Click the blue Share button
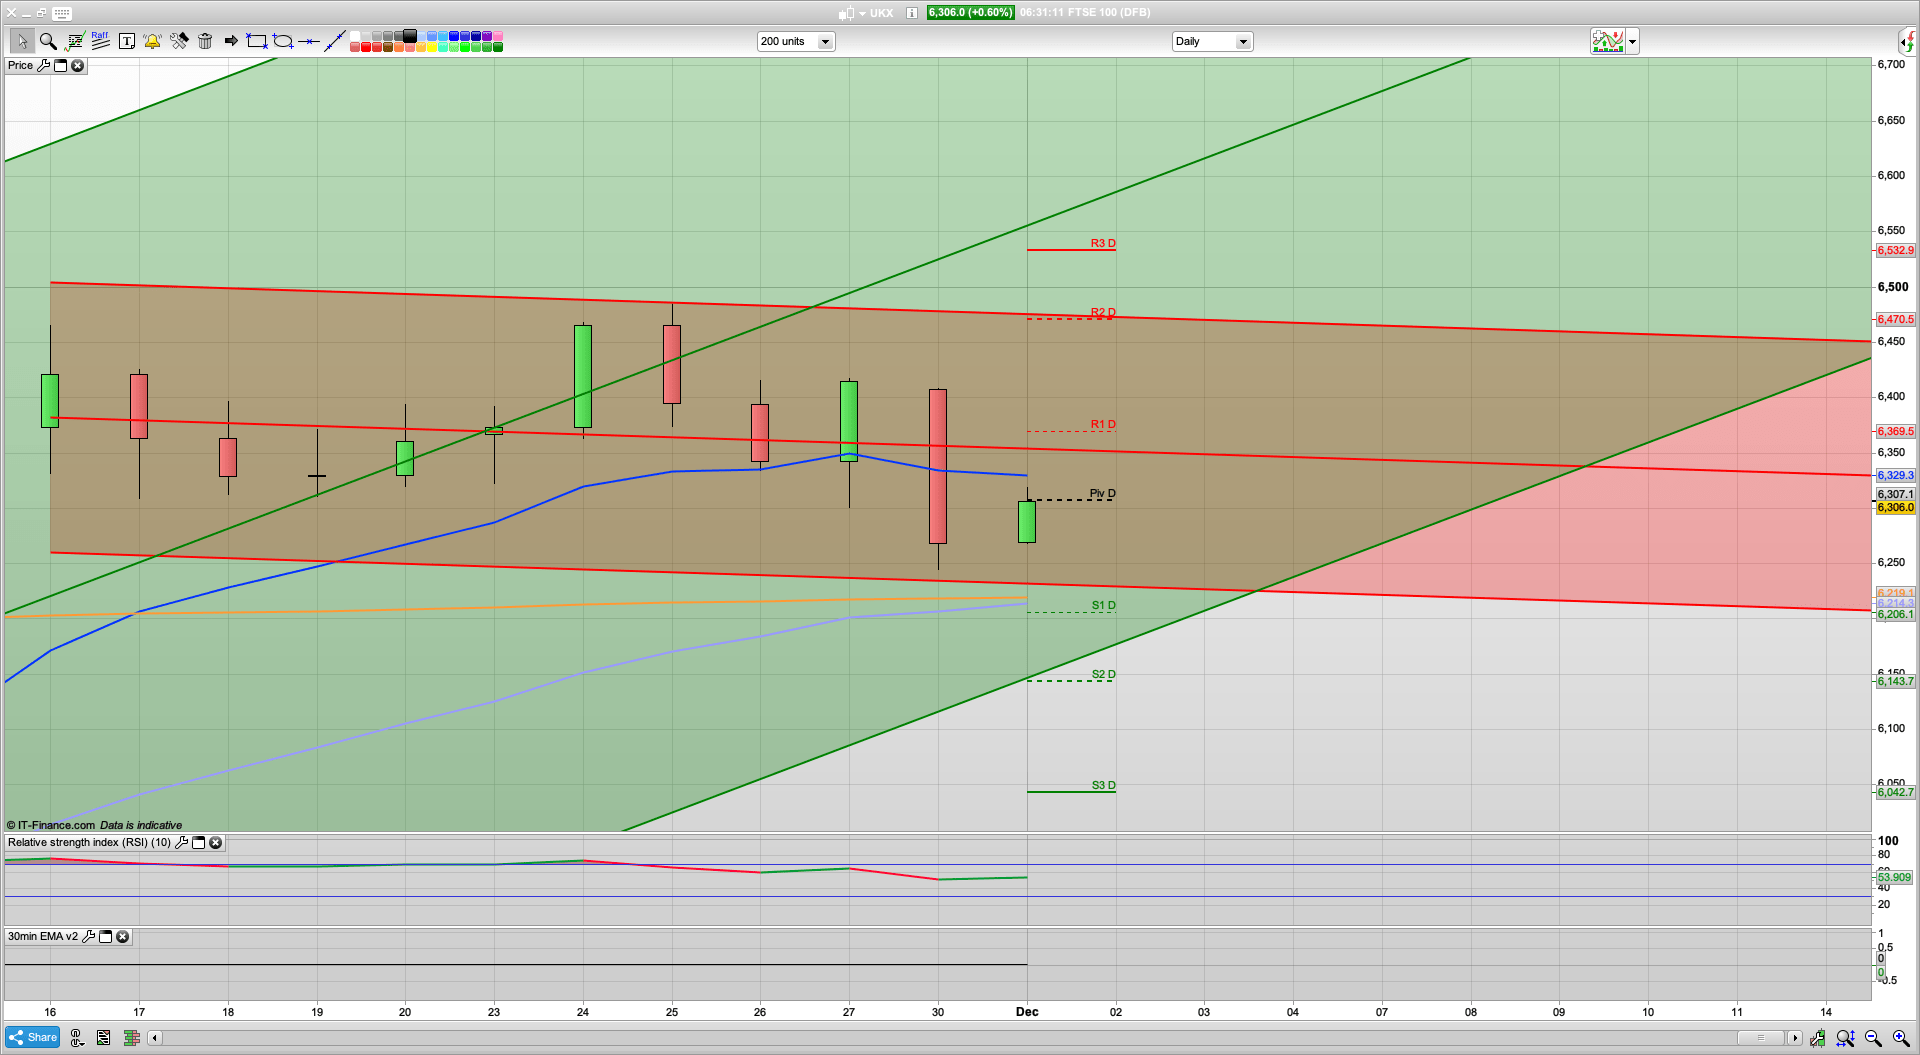 (32, 1037)
